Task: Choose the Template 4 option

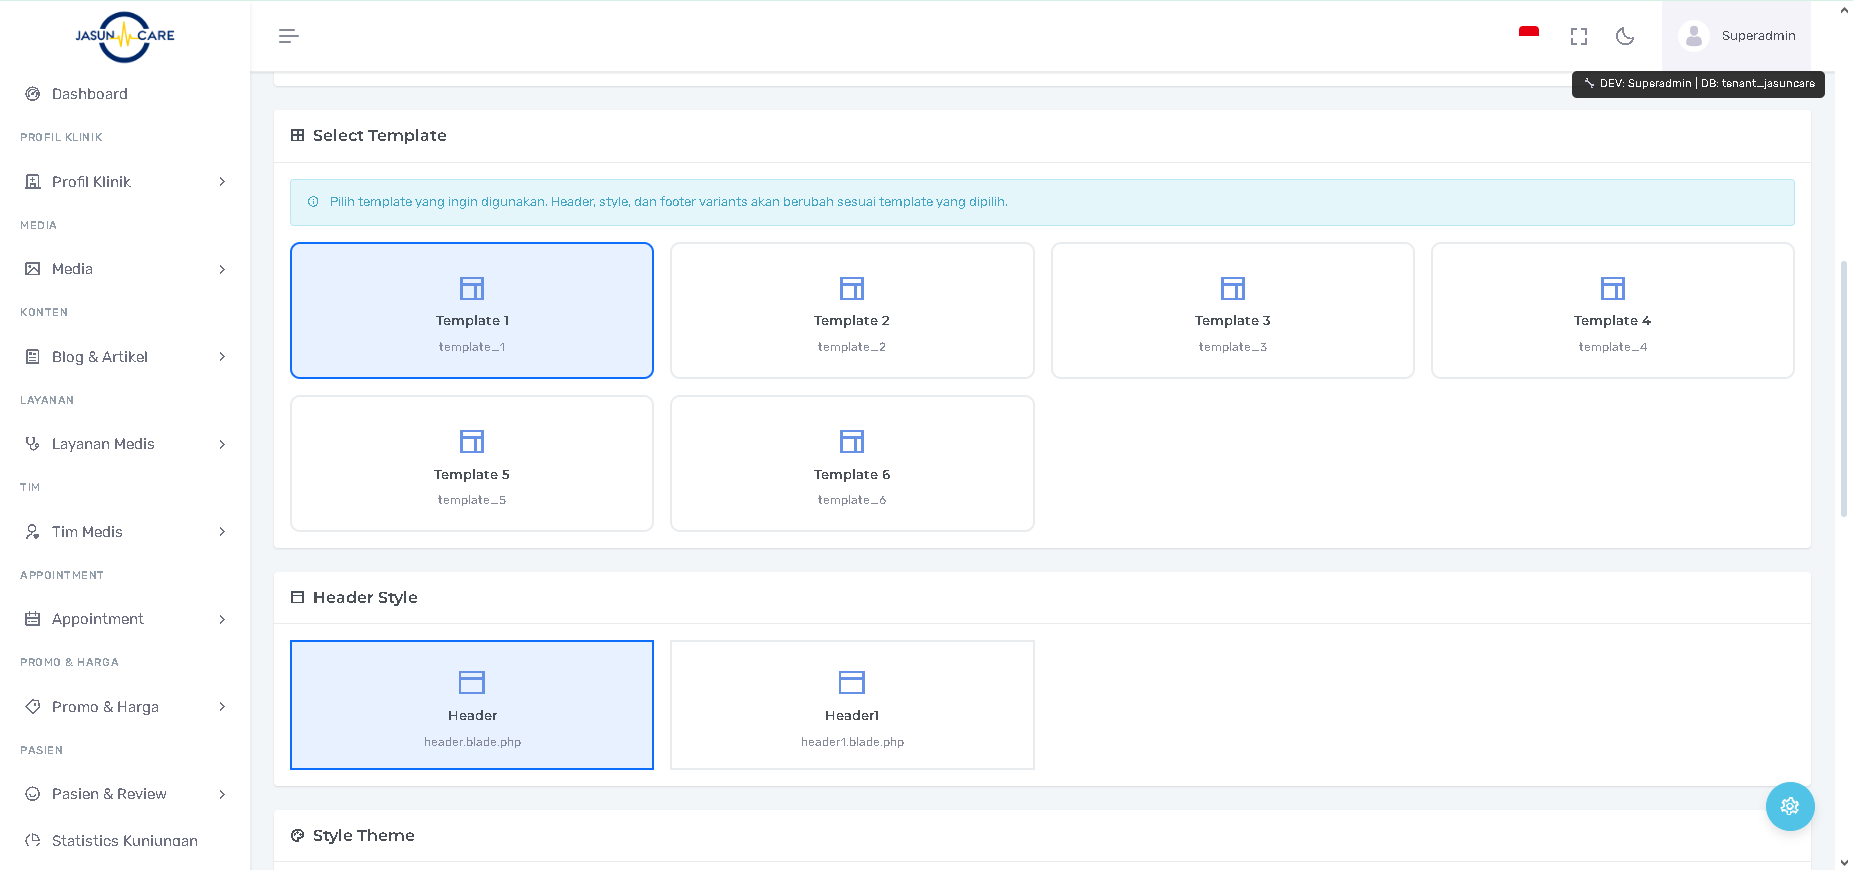Action: 1612,310
